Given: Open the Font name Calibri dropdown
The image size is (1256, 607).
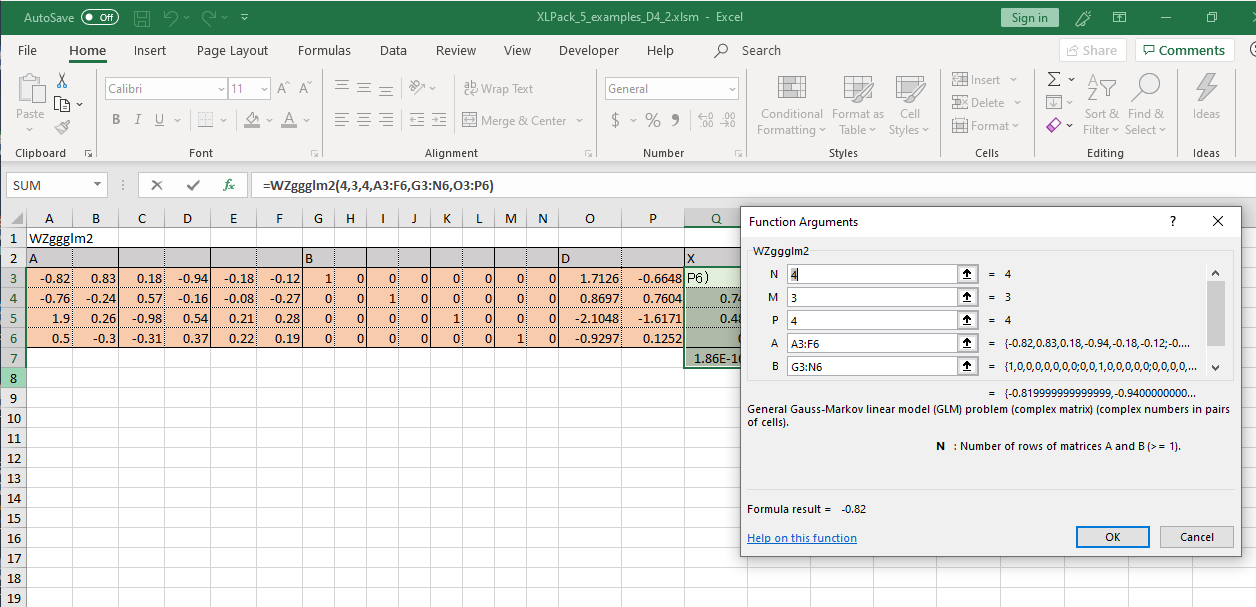Looking at the screenshot, I should (x=221, y=89).
